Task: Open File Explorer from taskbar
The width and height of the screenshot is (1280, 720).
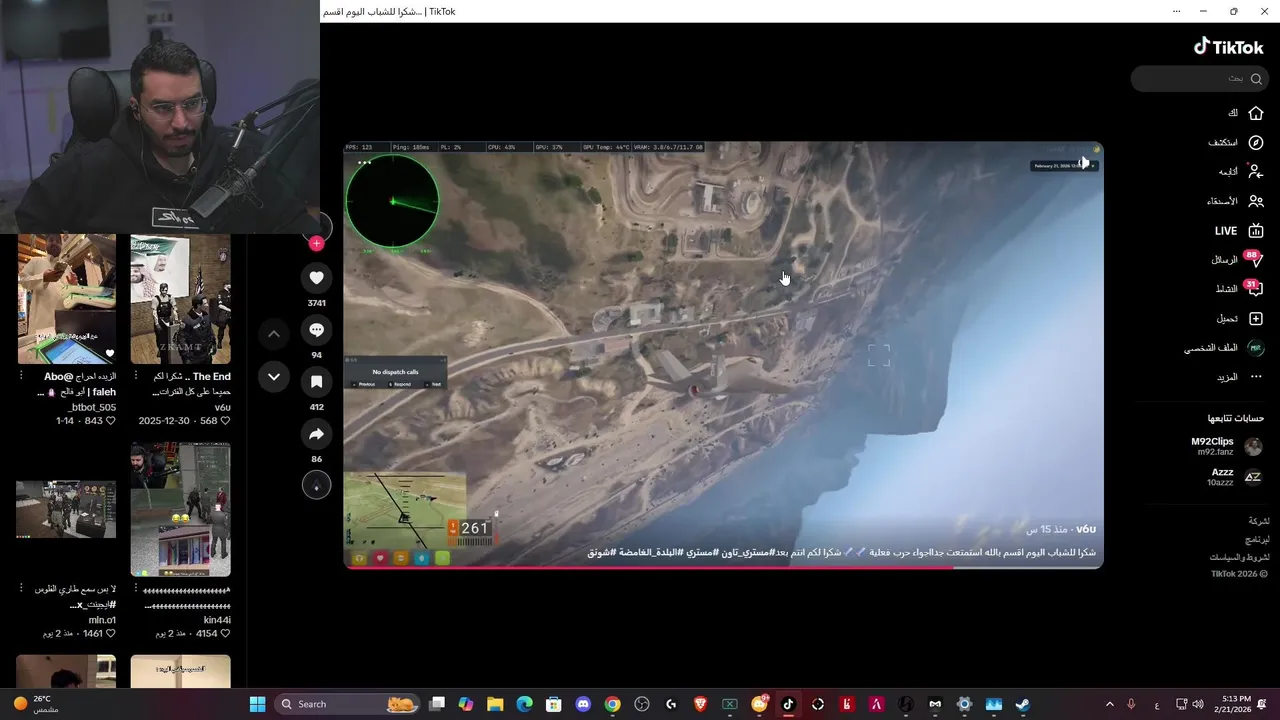Action: pyautogui.click(x=496, y=704)
